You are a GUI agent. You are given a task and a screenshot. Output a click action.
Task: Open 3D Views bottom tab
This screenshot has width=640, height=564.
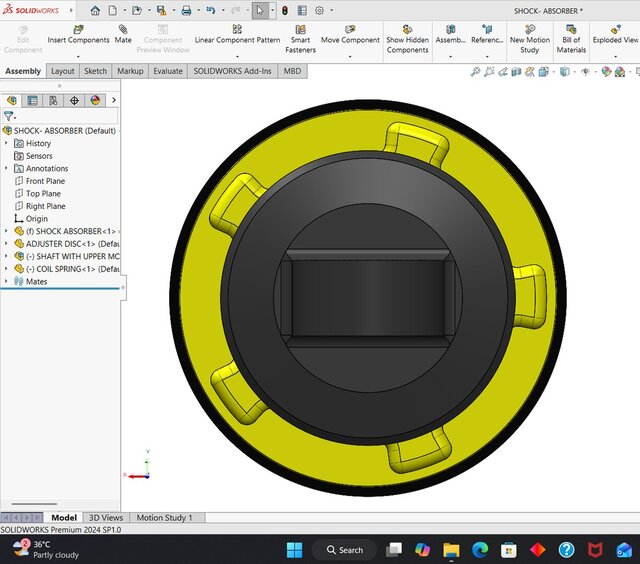[x=106, y=517]
